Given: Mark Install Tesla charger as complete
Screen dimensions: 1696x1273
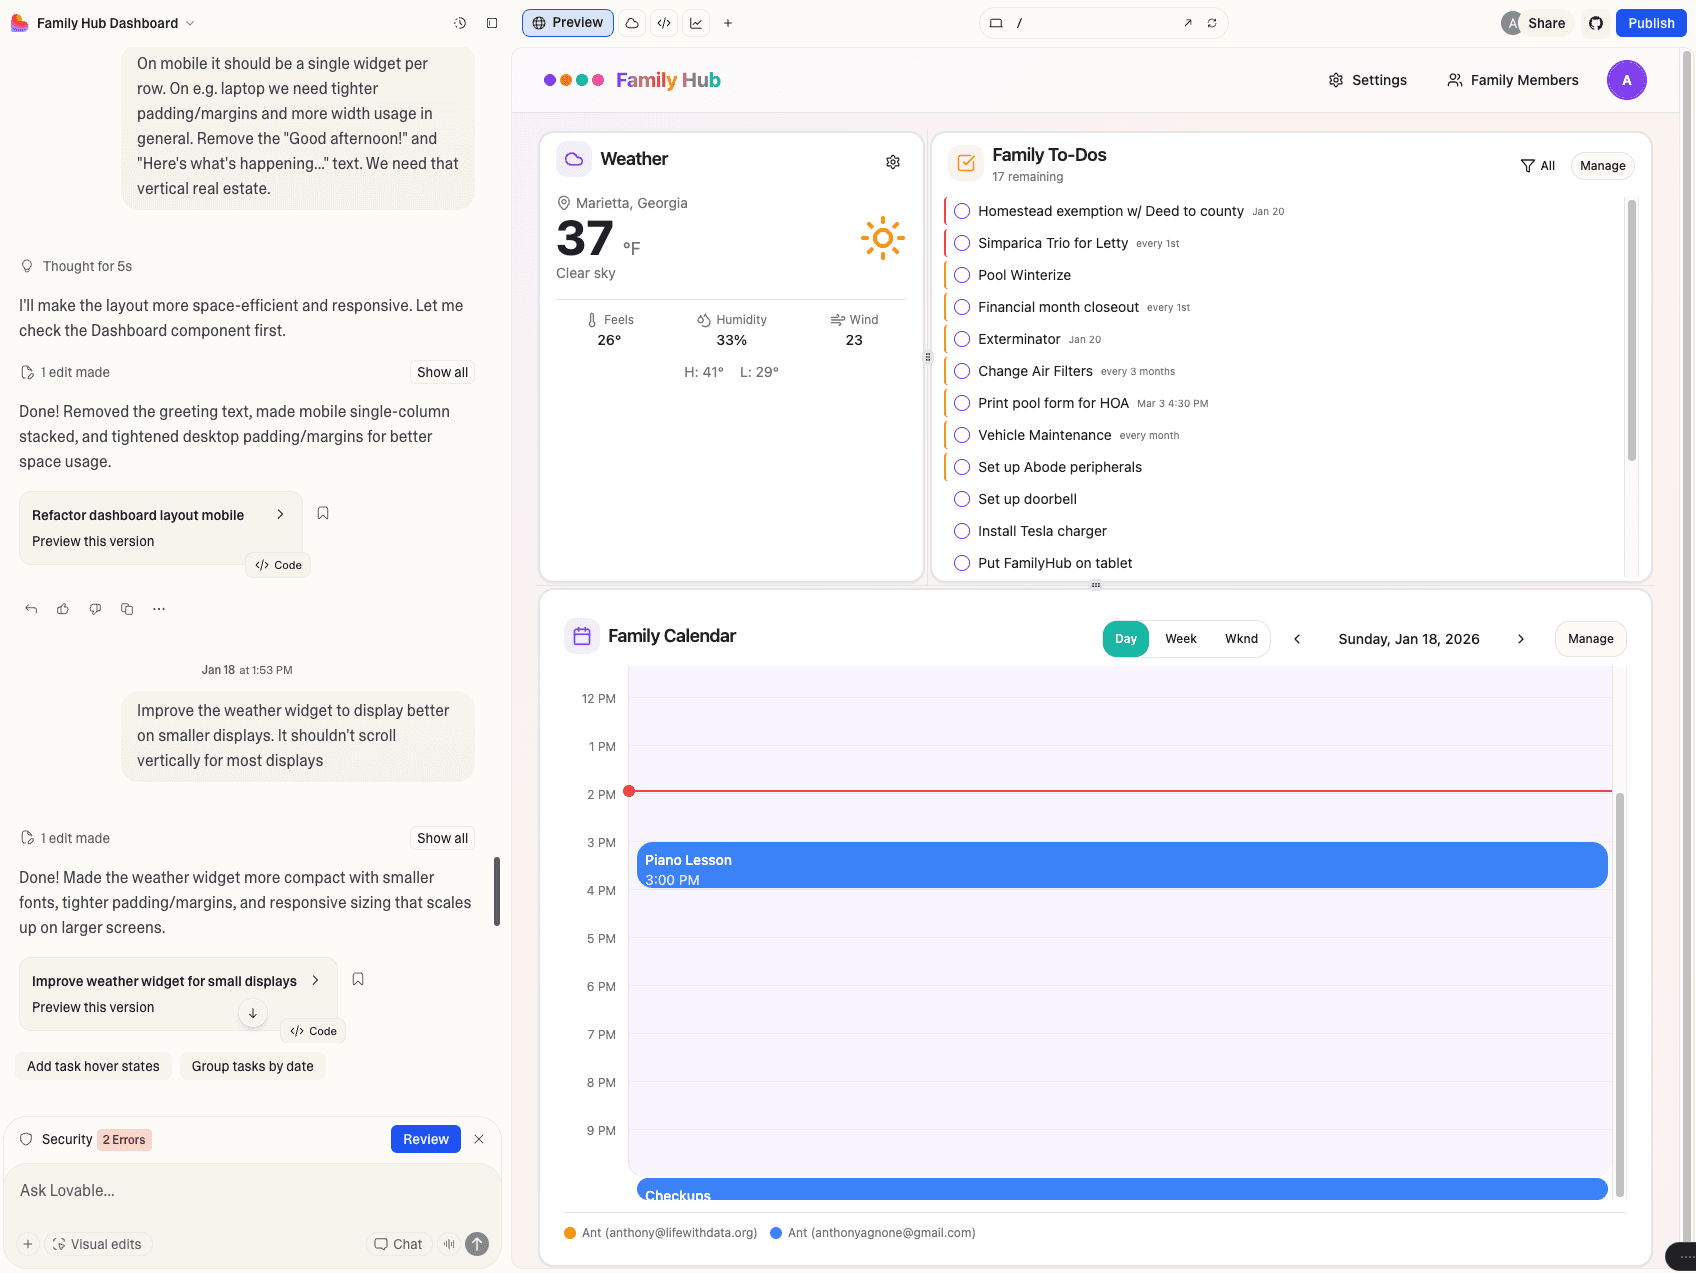Looking at the screenshot, I should pos(961,531).
